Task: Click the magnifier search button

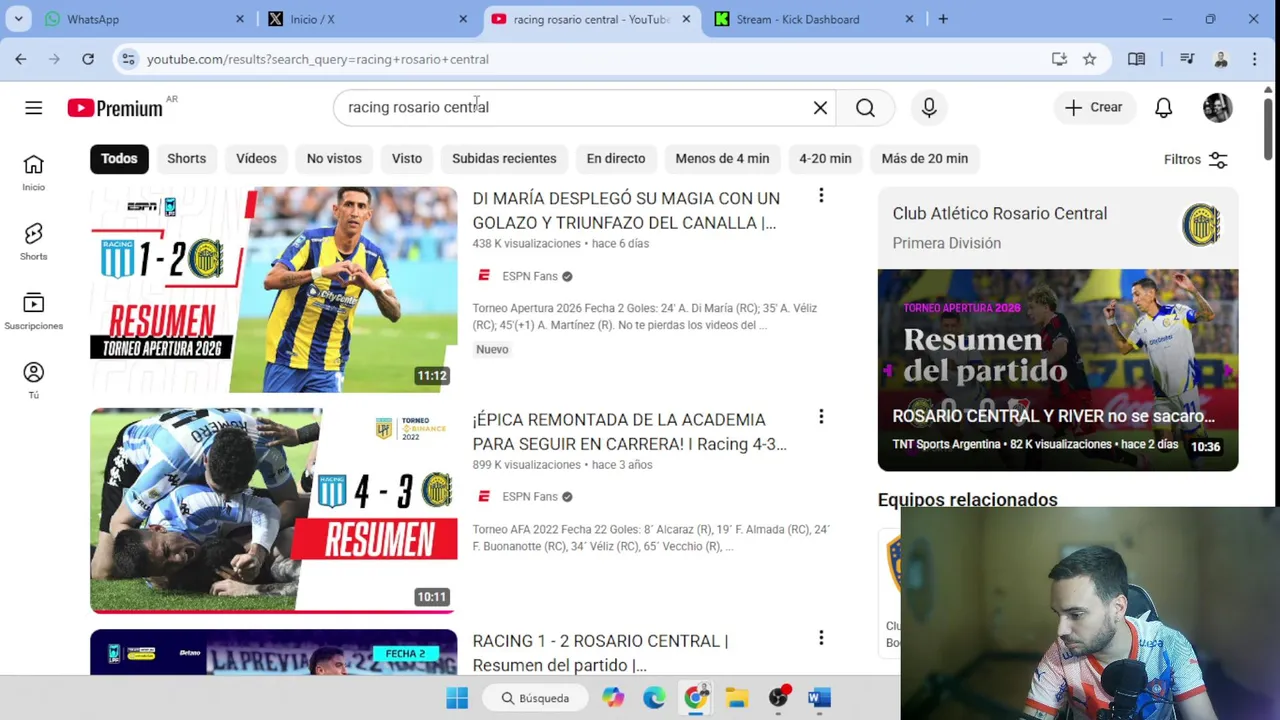Action: coord(866,108)
